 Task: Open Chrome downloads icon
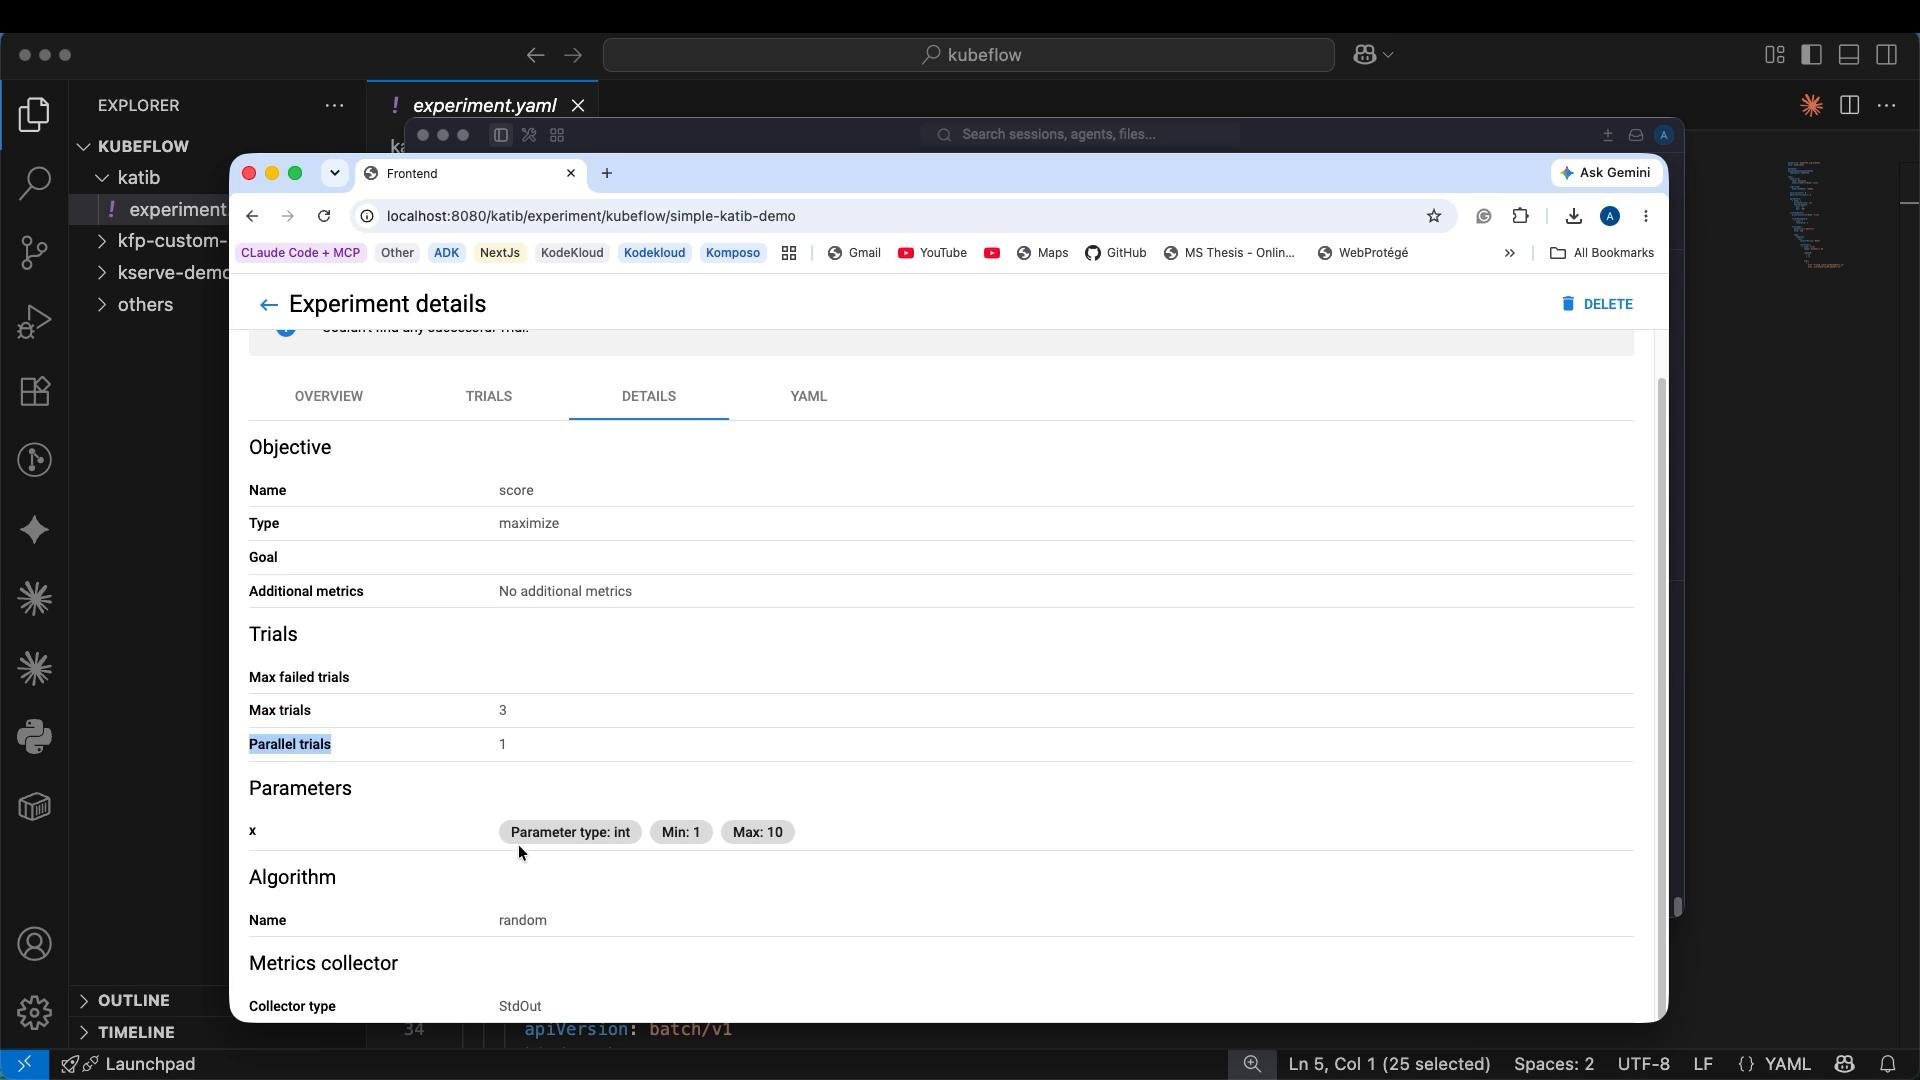(x=1573, y=216)
